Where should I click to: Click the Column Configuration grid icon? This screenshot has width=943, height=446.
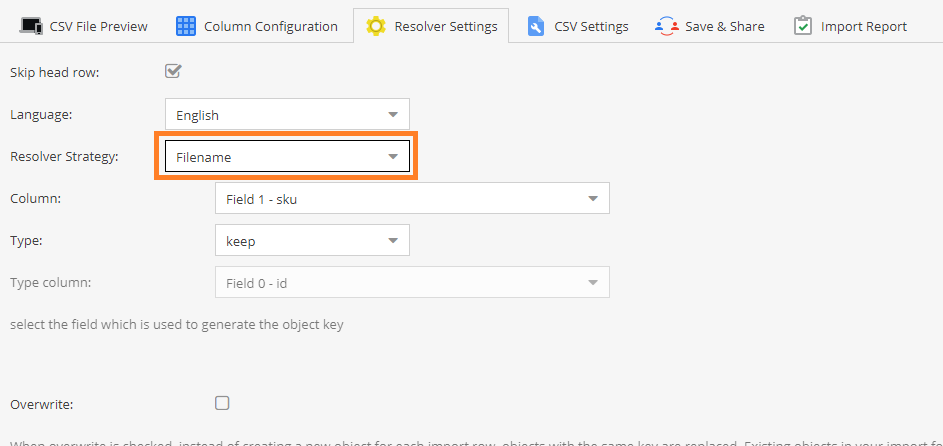pyautogui.click(x=186, y=26)
